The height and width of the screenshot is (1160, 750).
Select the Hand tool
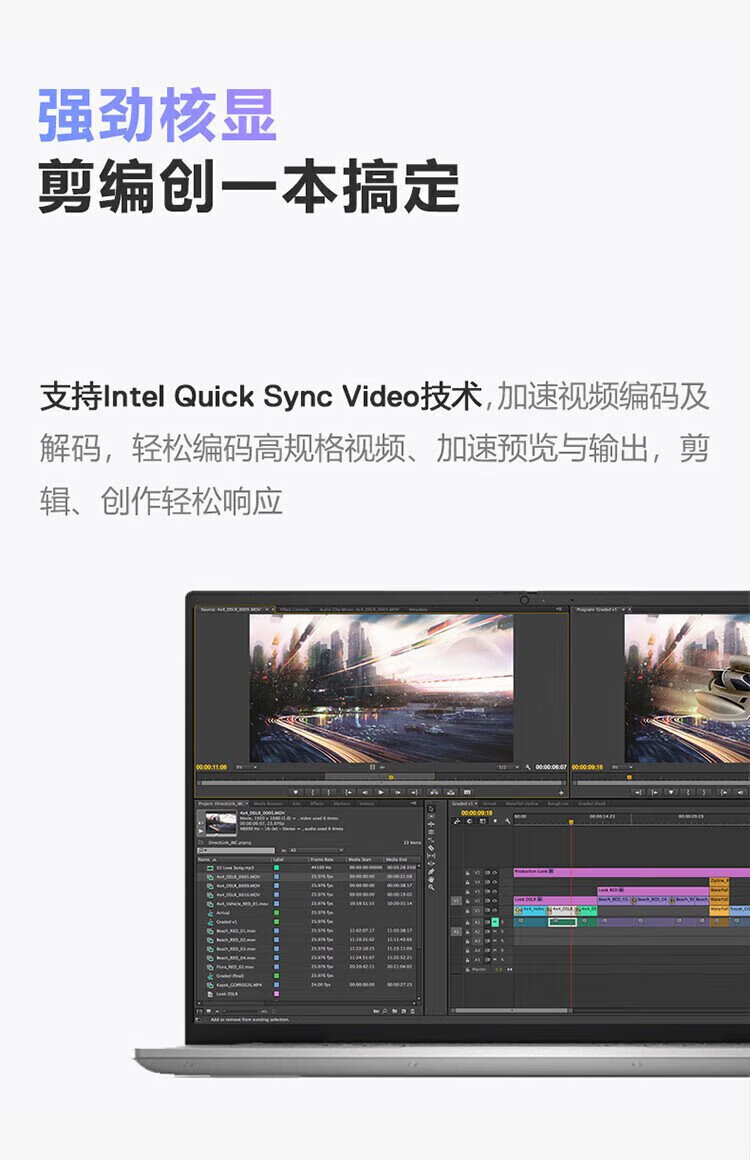pos(431,878)
